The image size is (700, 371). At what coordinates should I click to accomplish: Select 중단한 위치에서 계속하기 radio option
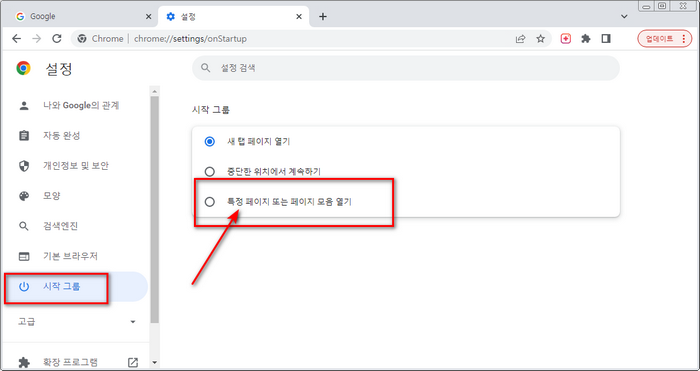click(x=209, y=171)
